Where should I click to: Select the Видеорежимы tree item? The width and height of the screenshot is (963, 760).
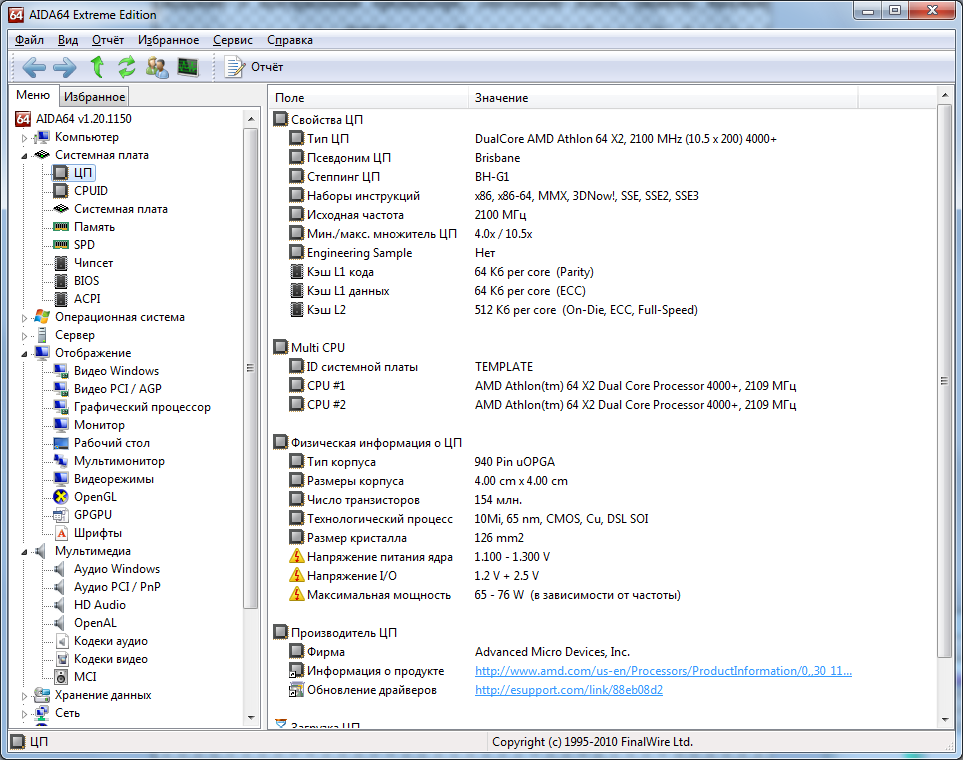tap(114, 479)
